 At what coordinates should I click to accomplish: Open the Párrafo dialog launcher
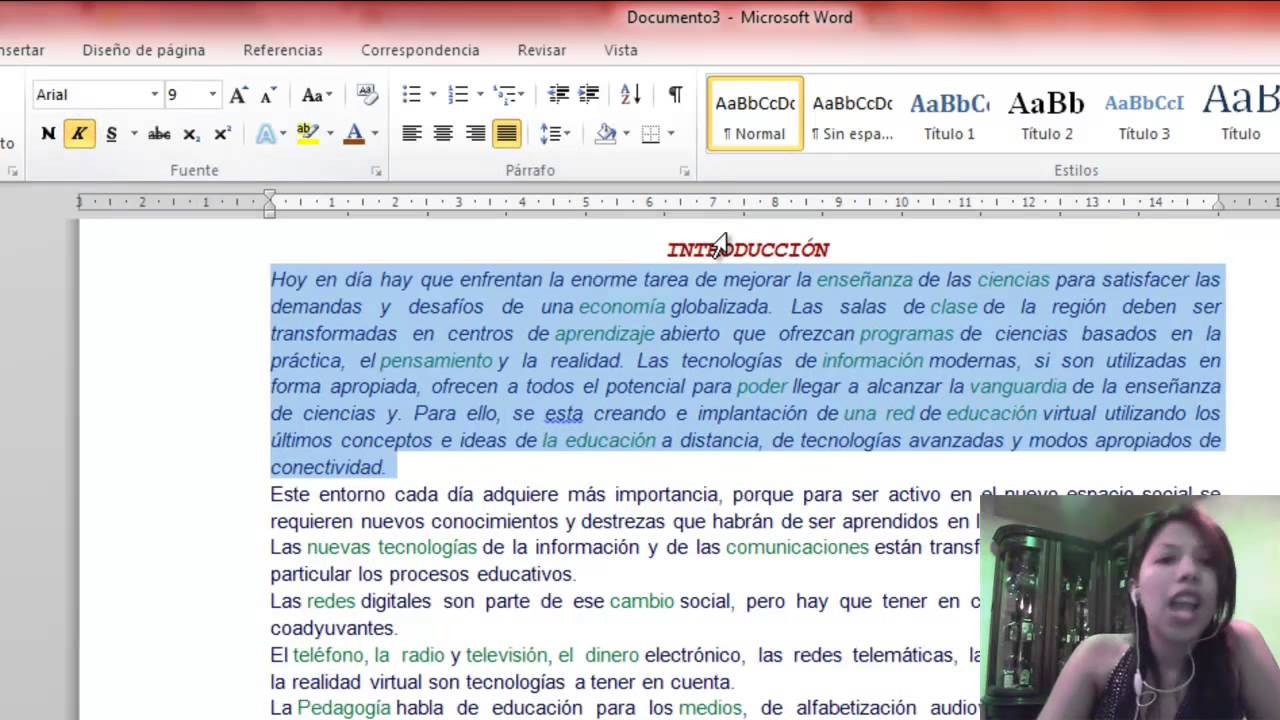pyautogui.click(x=684, y=172)
